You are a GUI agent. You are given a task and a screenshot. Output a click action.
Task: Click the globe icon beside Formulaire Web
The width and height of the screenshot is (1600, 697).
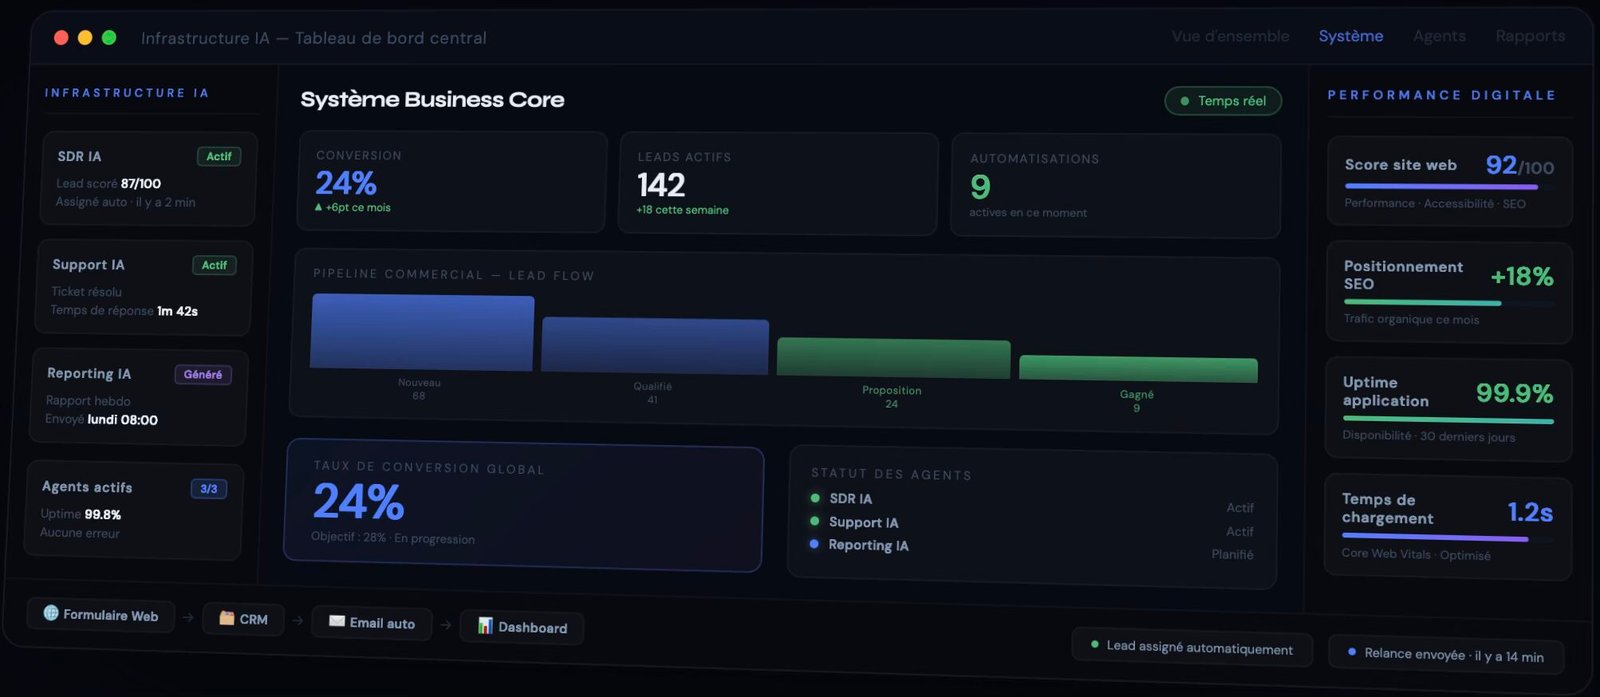[x=51, y=613]
